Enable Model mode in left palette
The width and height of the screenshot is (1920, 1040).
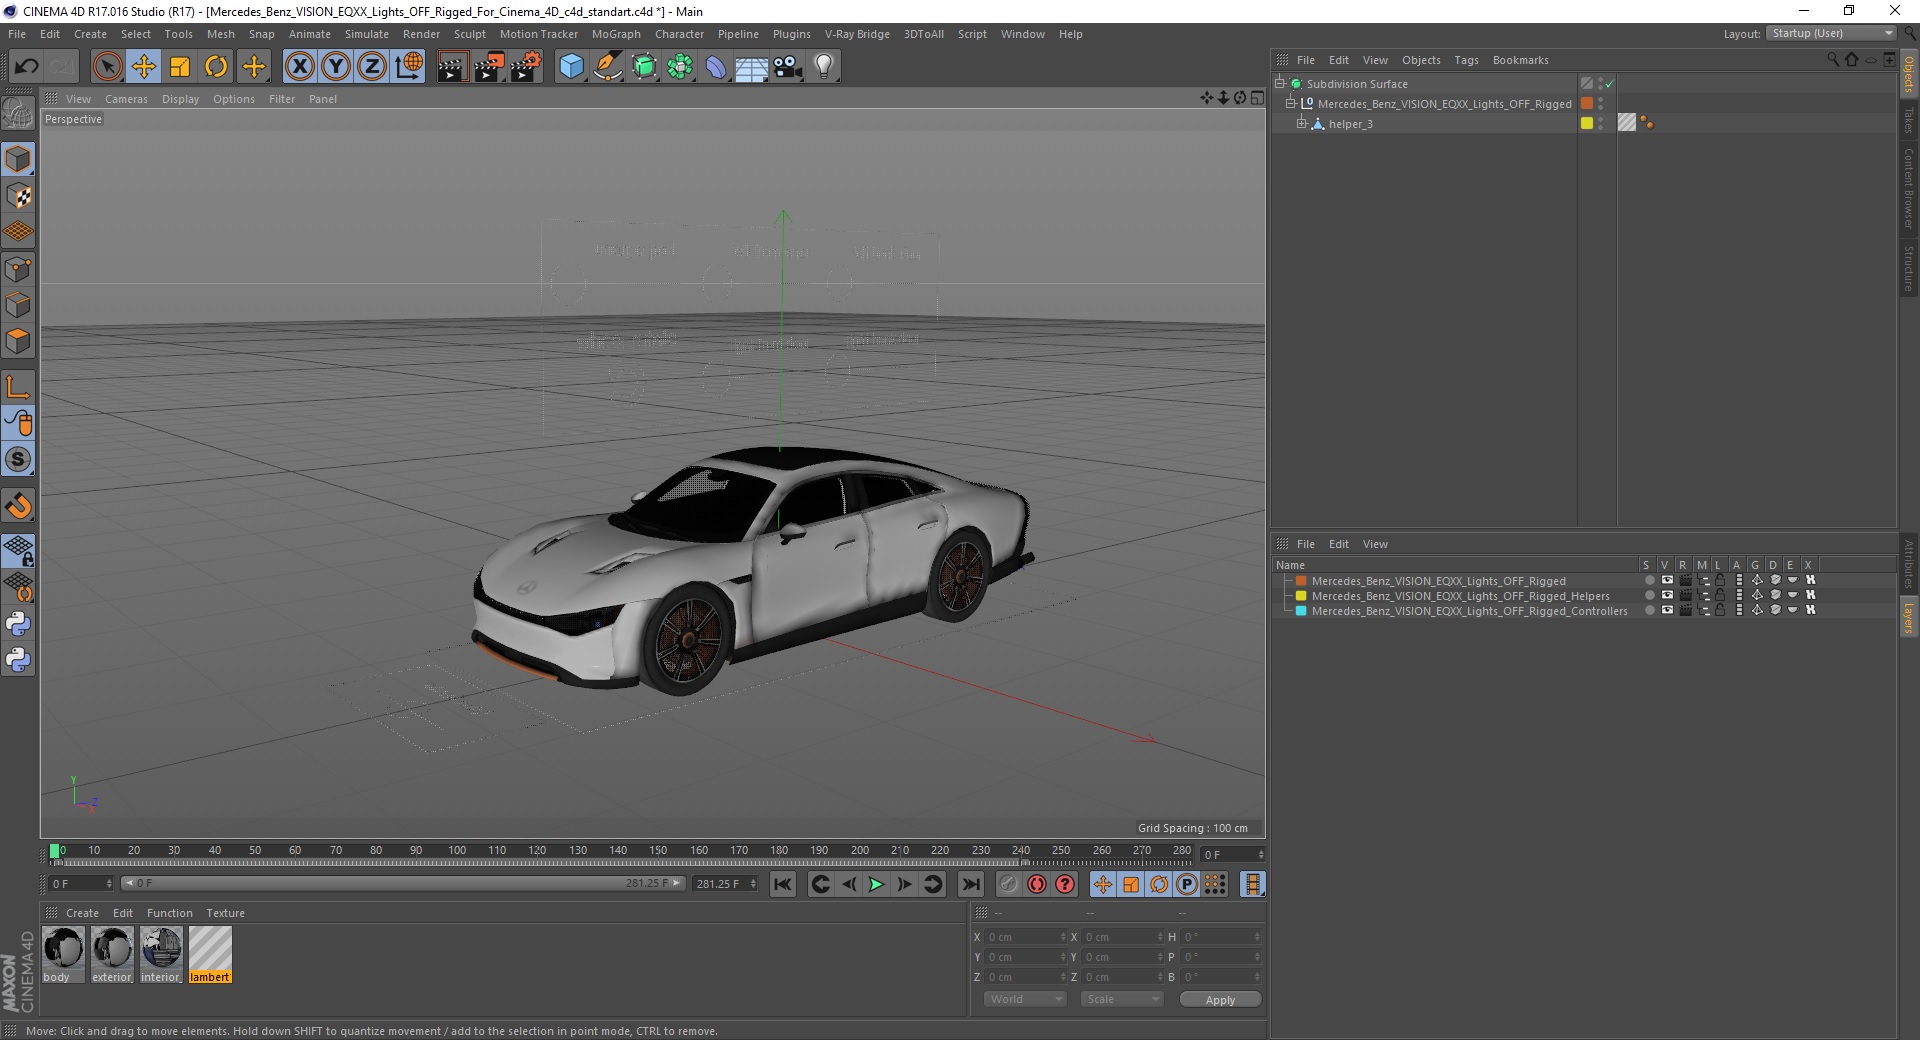18,159
